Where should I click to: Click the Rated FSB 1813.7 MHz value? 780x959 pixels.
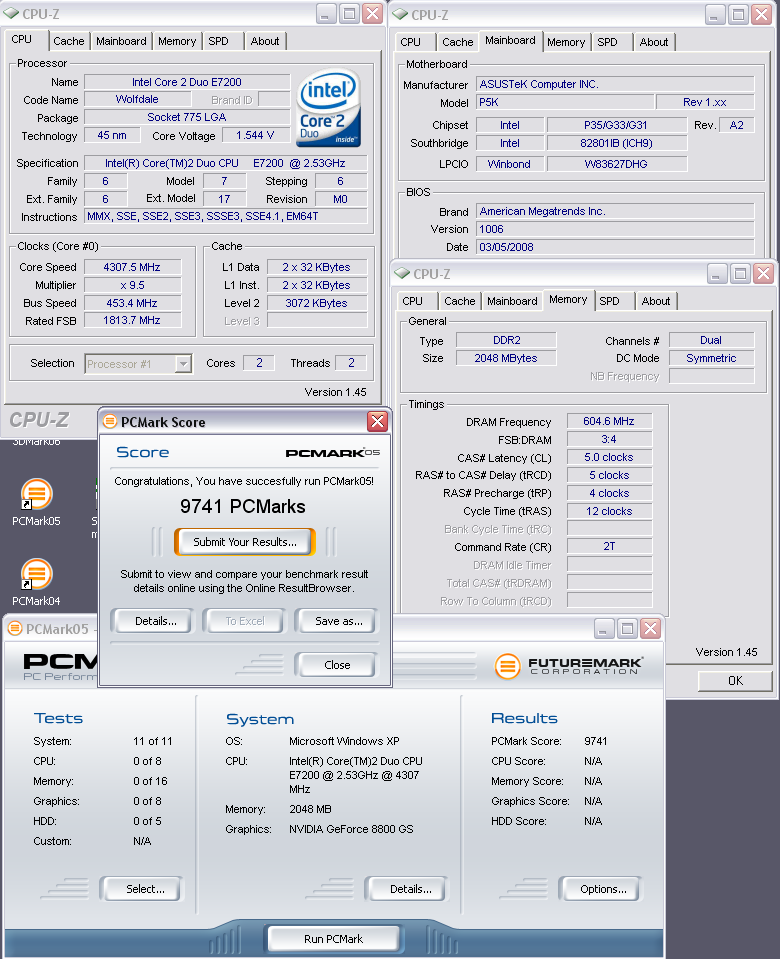[132, 320]
